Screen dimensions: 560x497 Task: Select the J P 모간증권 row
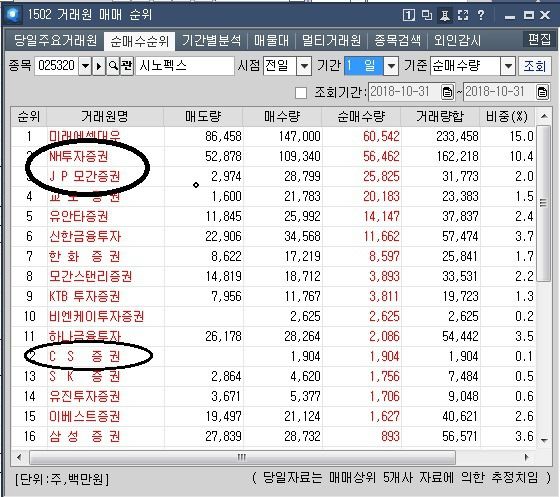[x=273, y=176]
